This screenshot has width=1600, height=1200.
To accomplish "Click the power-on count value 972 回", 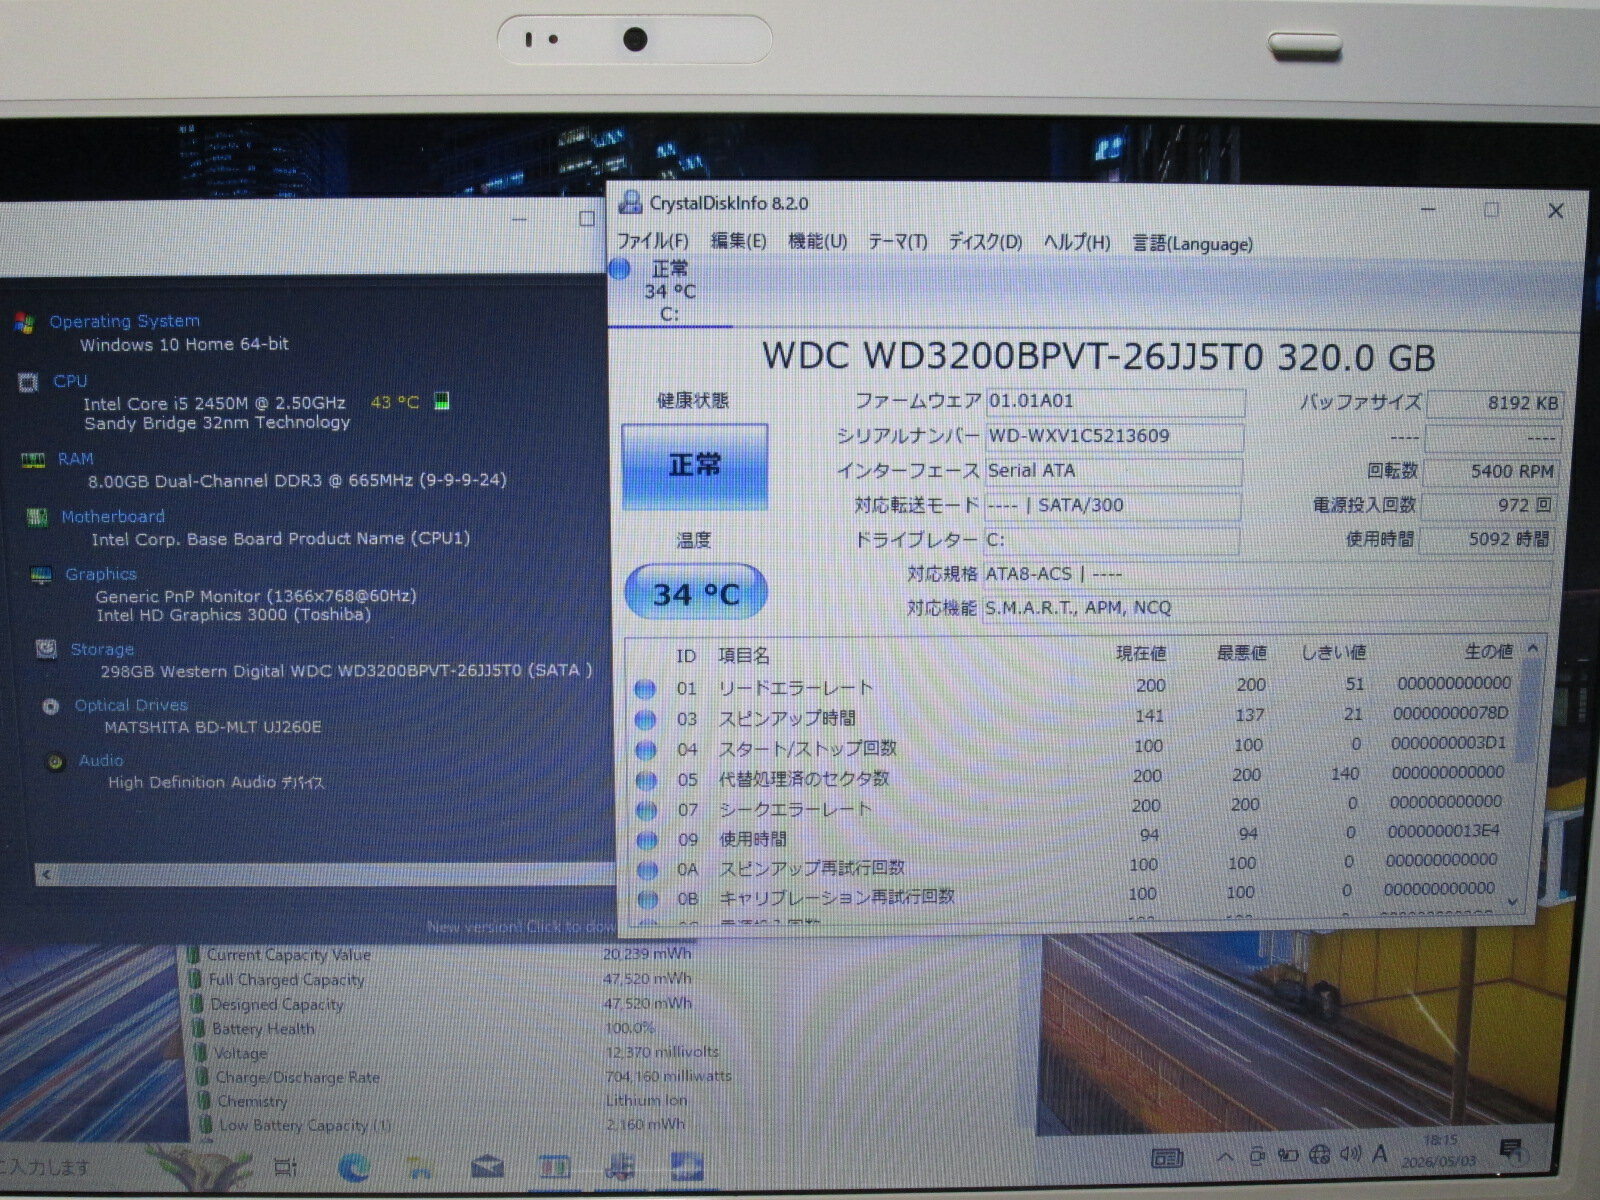I will point(1489,505).
